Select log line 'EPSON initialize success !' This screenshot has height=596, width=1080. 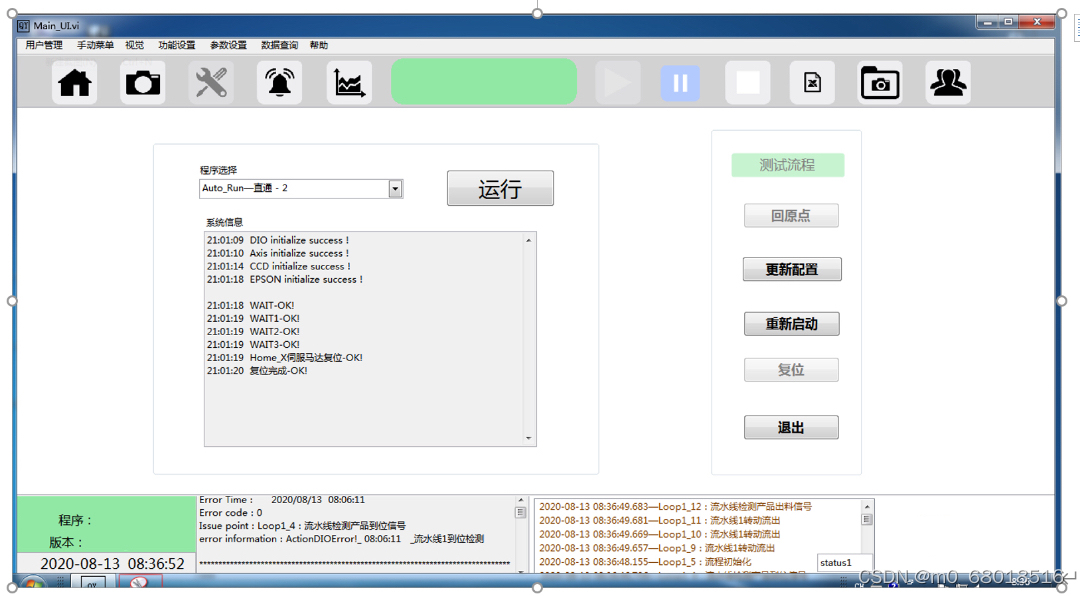coord(284,280)
